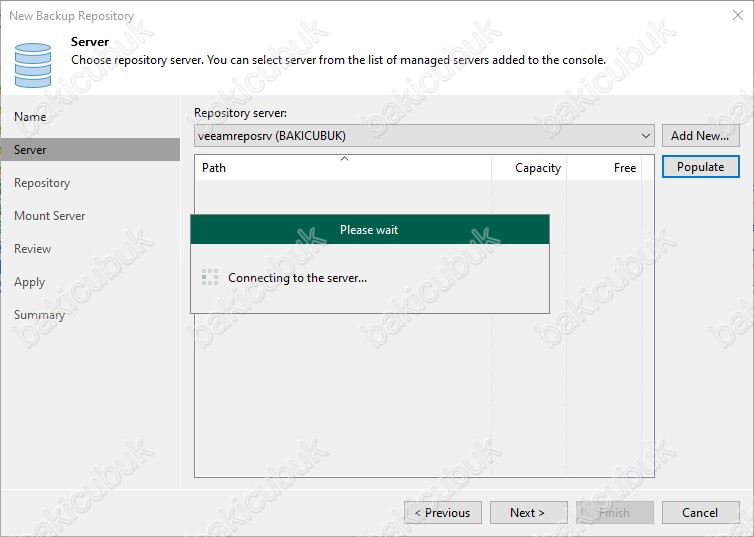The height and width of the screenshot is (537, 754).
Task: Click the 'Repository server:' label
Action: [x=240, y=113]
